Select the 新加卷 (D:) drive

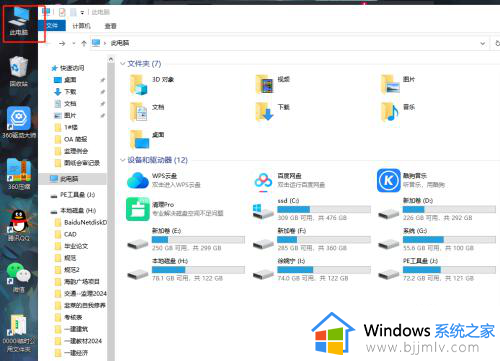coord(437,209)
